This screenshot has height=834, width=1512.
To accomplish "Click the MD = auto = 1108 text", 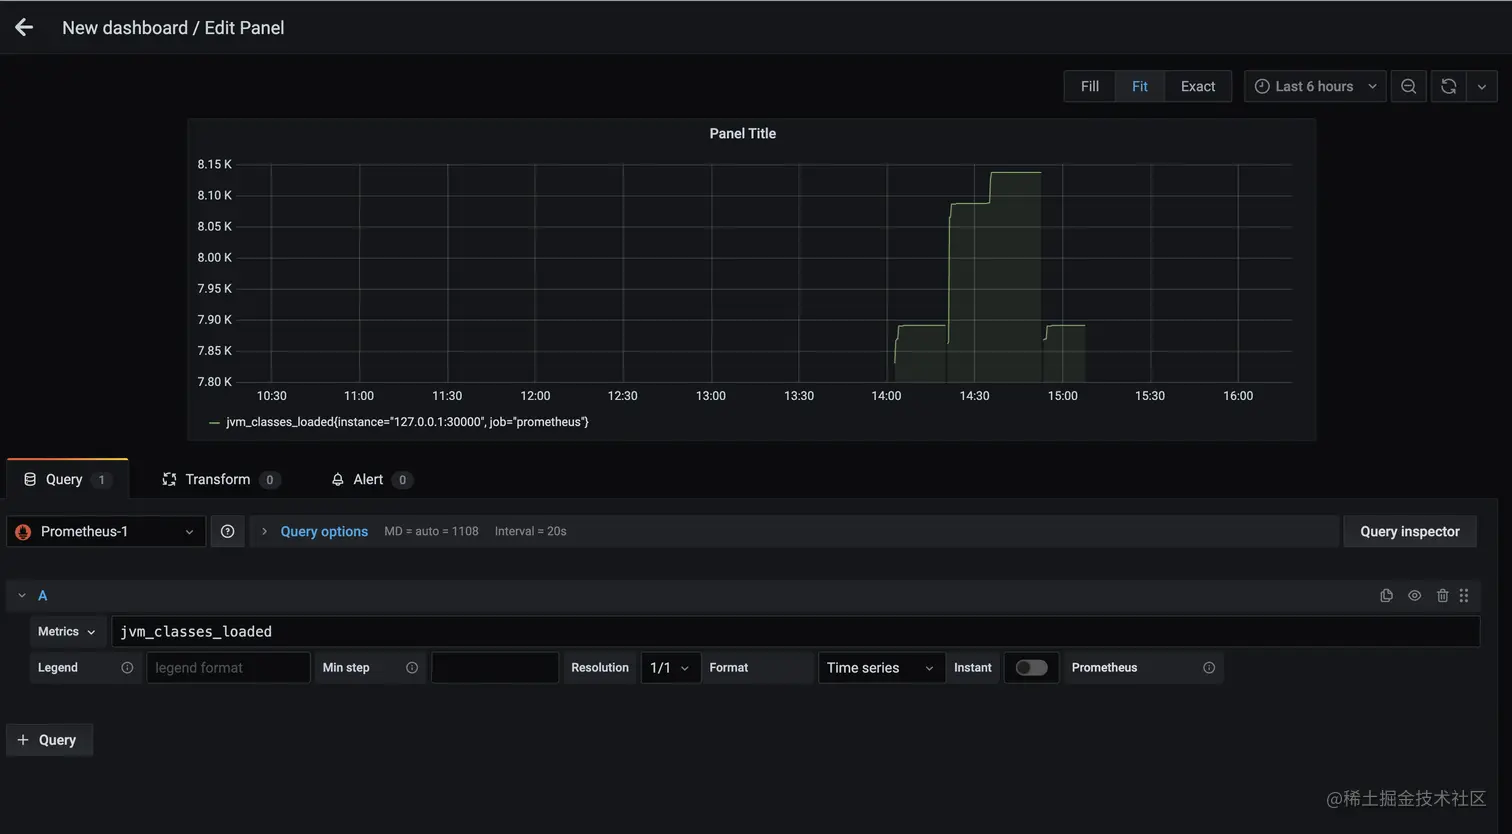I will click(x=431, y=531).
